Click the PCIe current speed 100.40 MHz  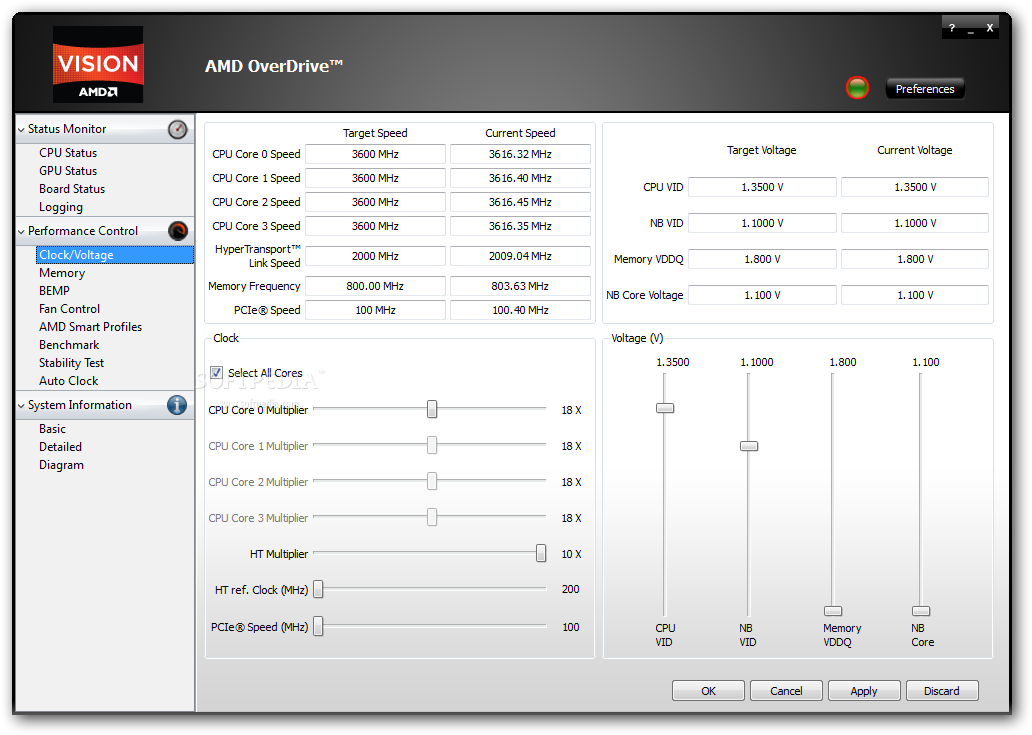(x=520, y=310)
